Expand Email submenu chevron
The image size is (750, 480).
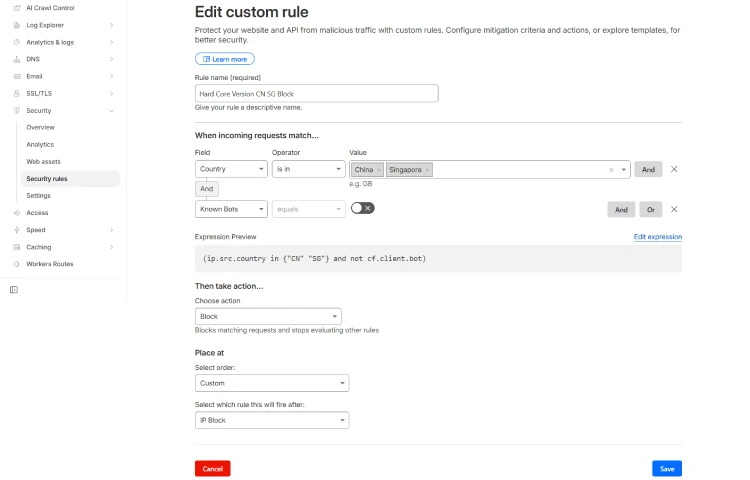[111, 76]
